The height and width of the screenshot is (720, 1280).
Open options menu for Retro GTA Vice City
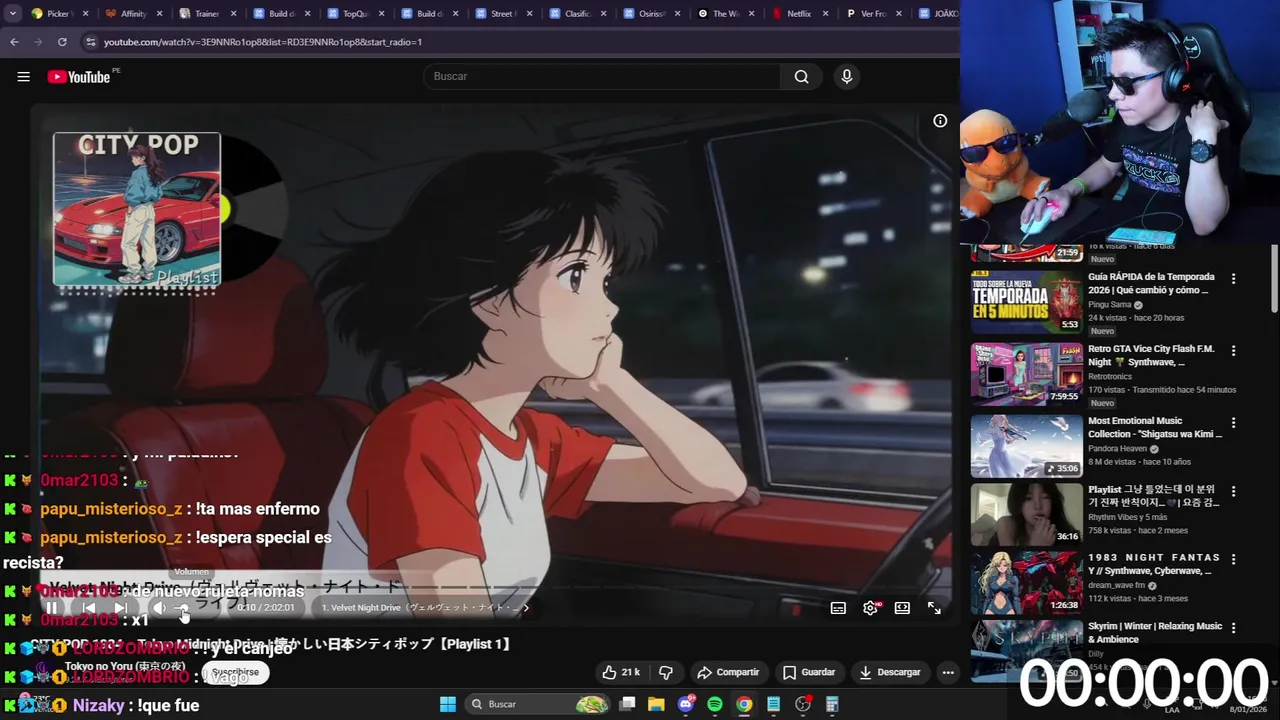[x=1233, y=351]
